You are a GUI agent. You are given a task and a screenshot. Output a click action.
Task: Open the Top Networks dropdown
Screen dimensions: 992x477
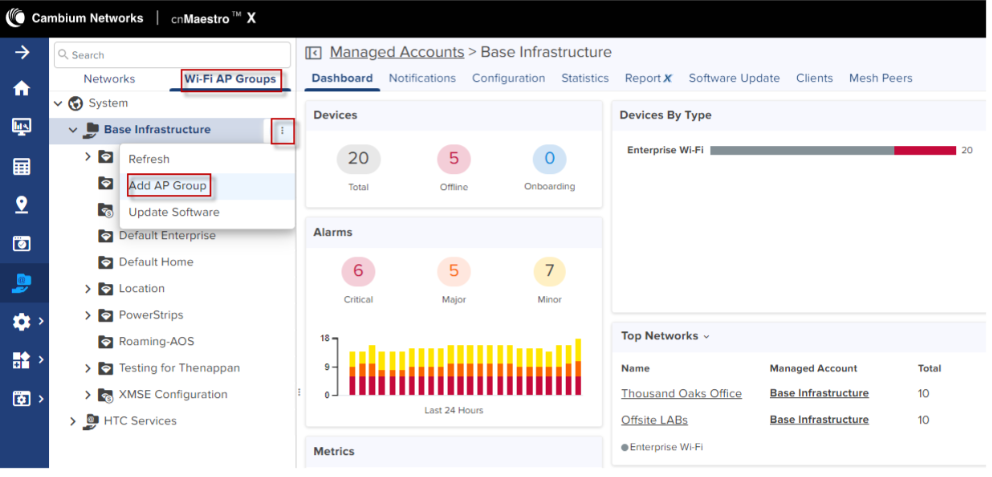point(707,337)
